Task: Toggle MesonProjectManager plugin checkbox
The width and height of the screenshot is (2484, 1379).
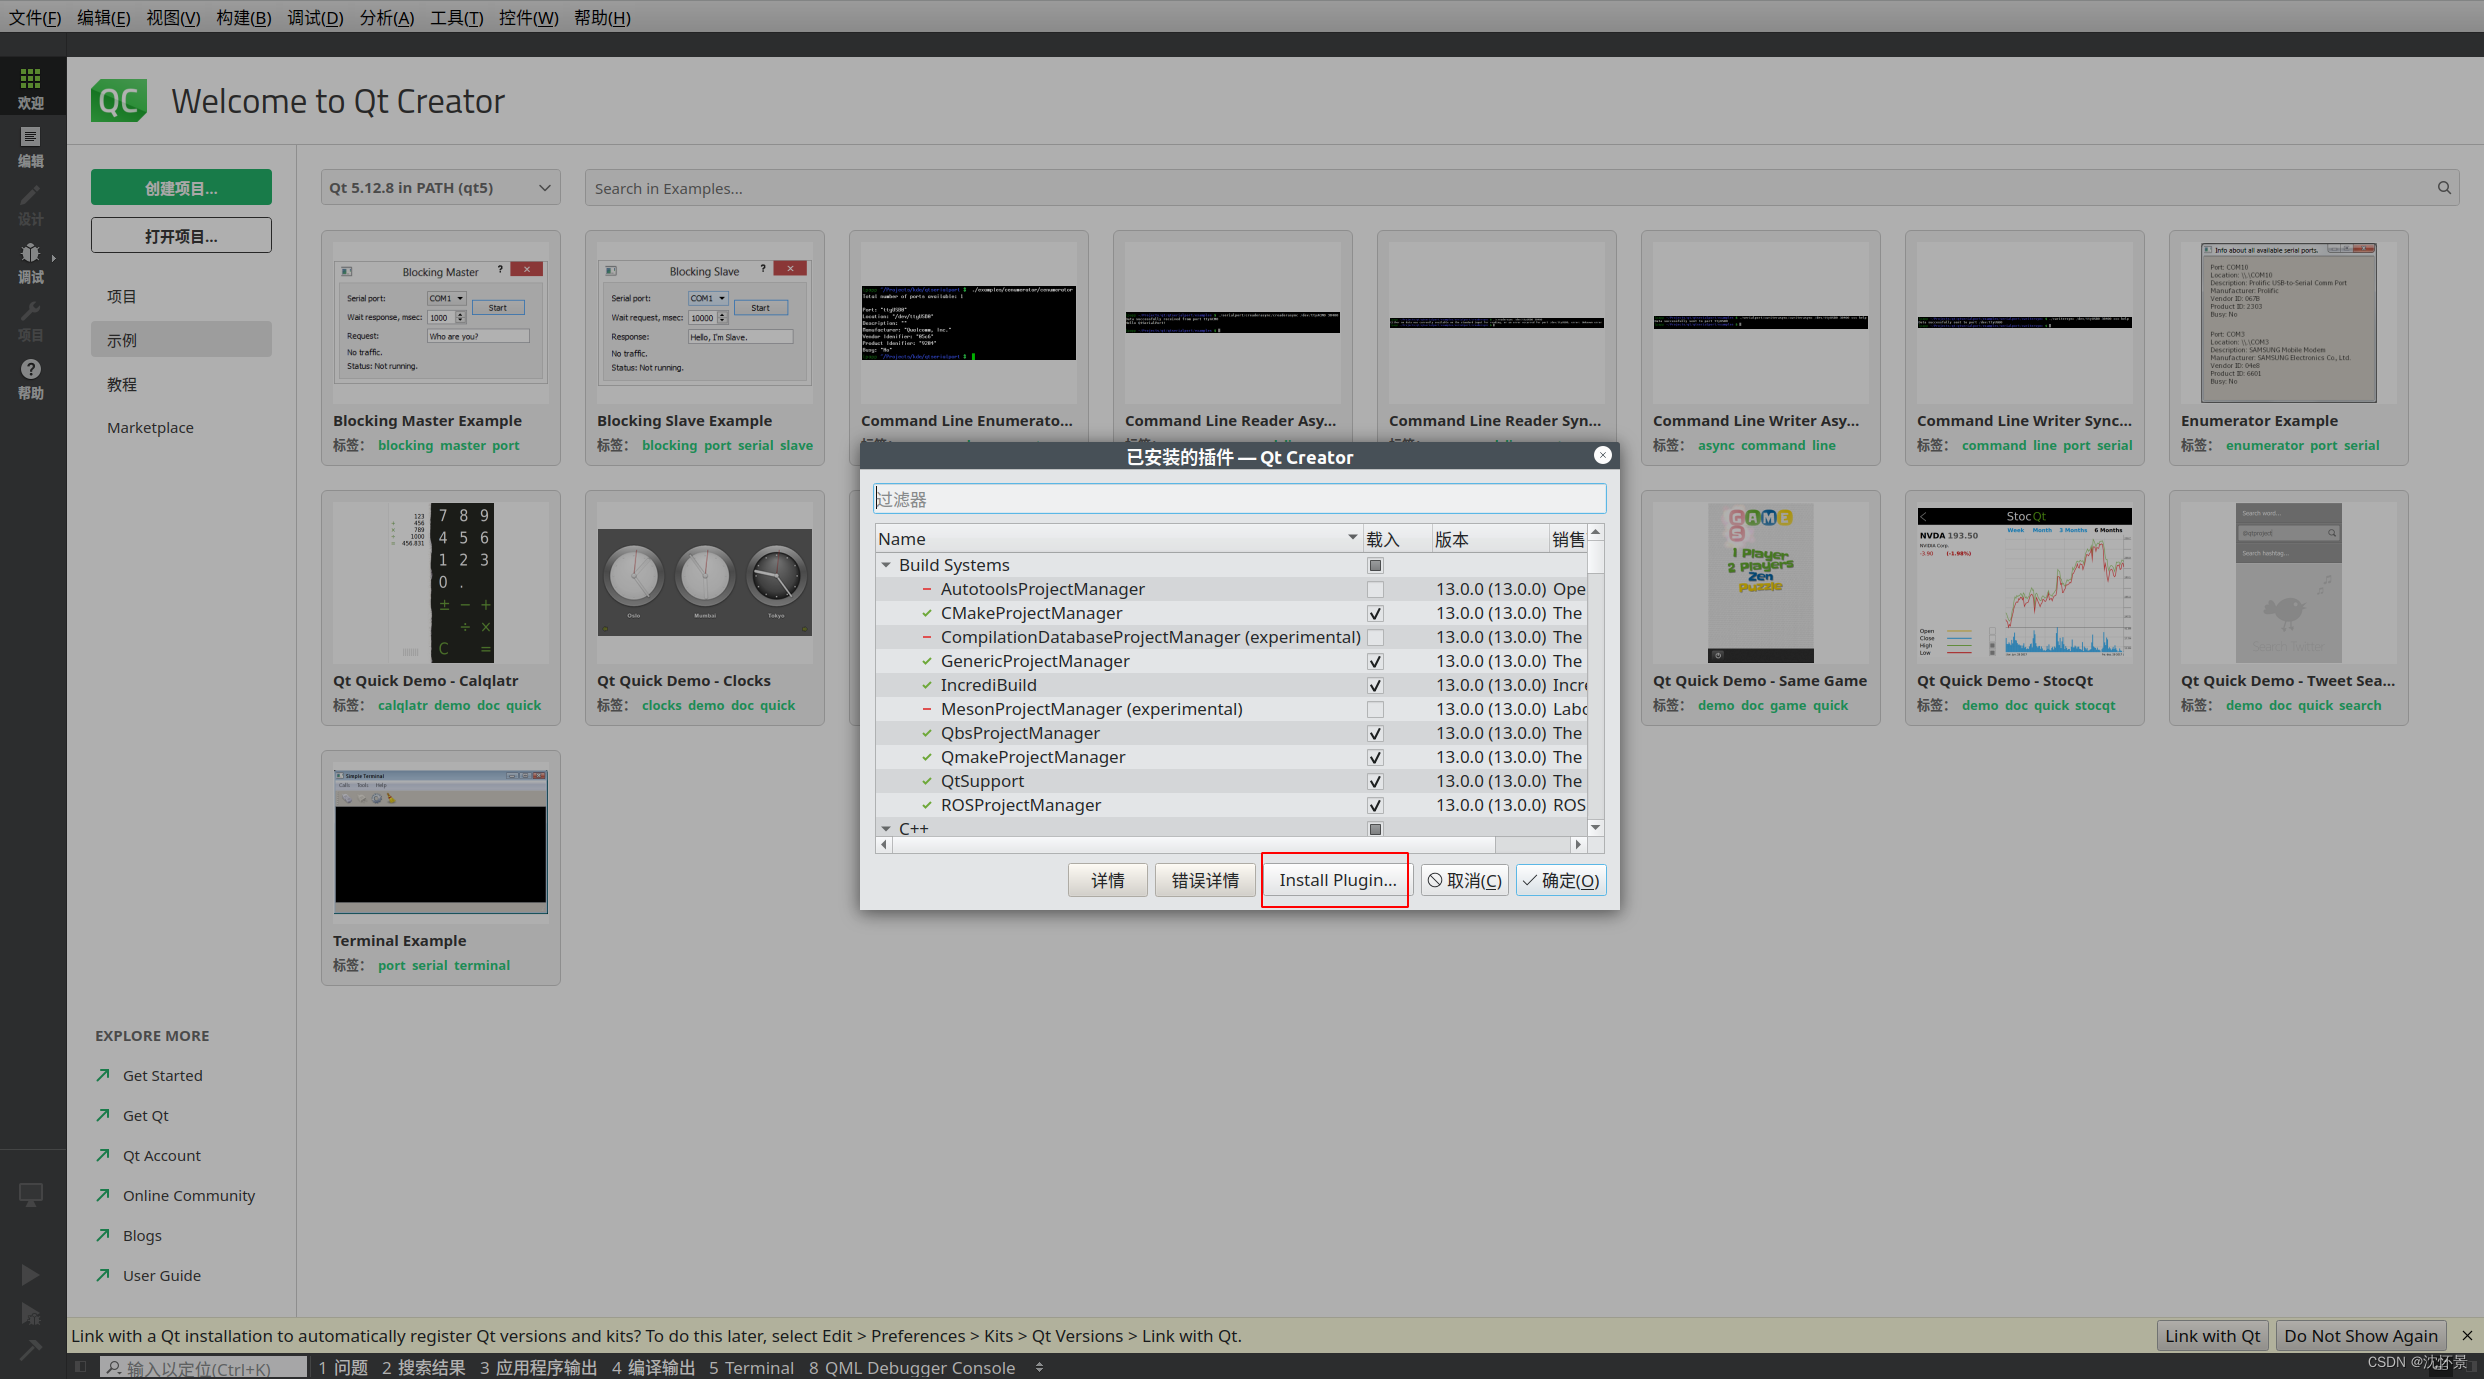Action: [x=1375, y=709]
